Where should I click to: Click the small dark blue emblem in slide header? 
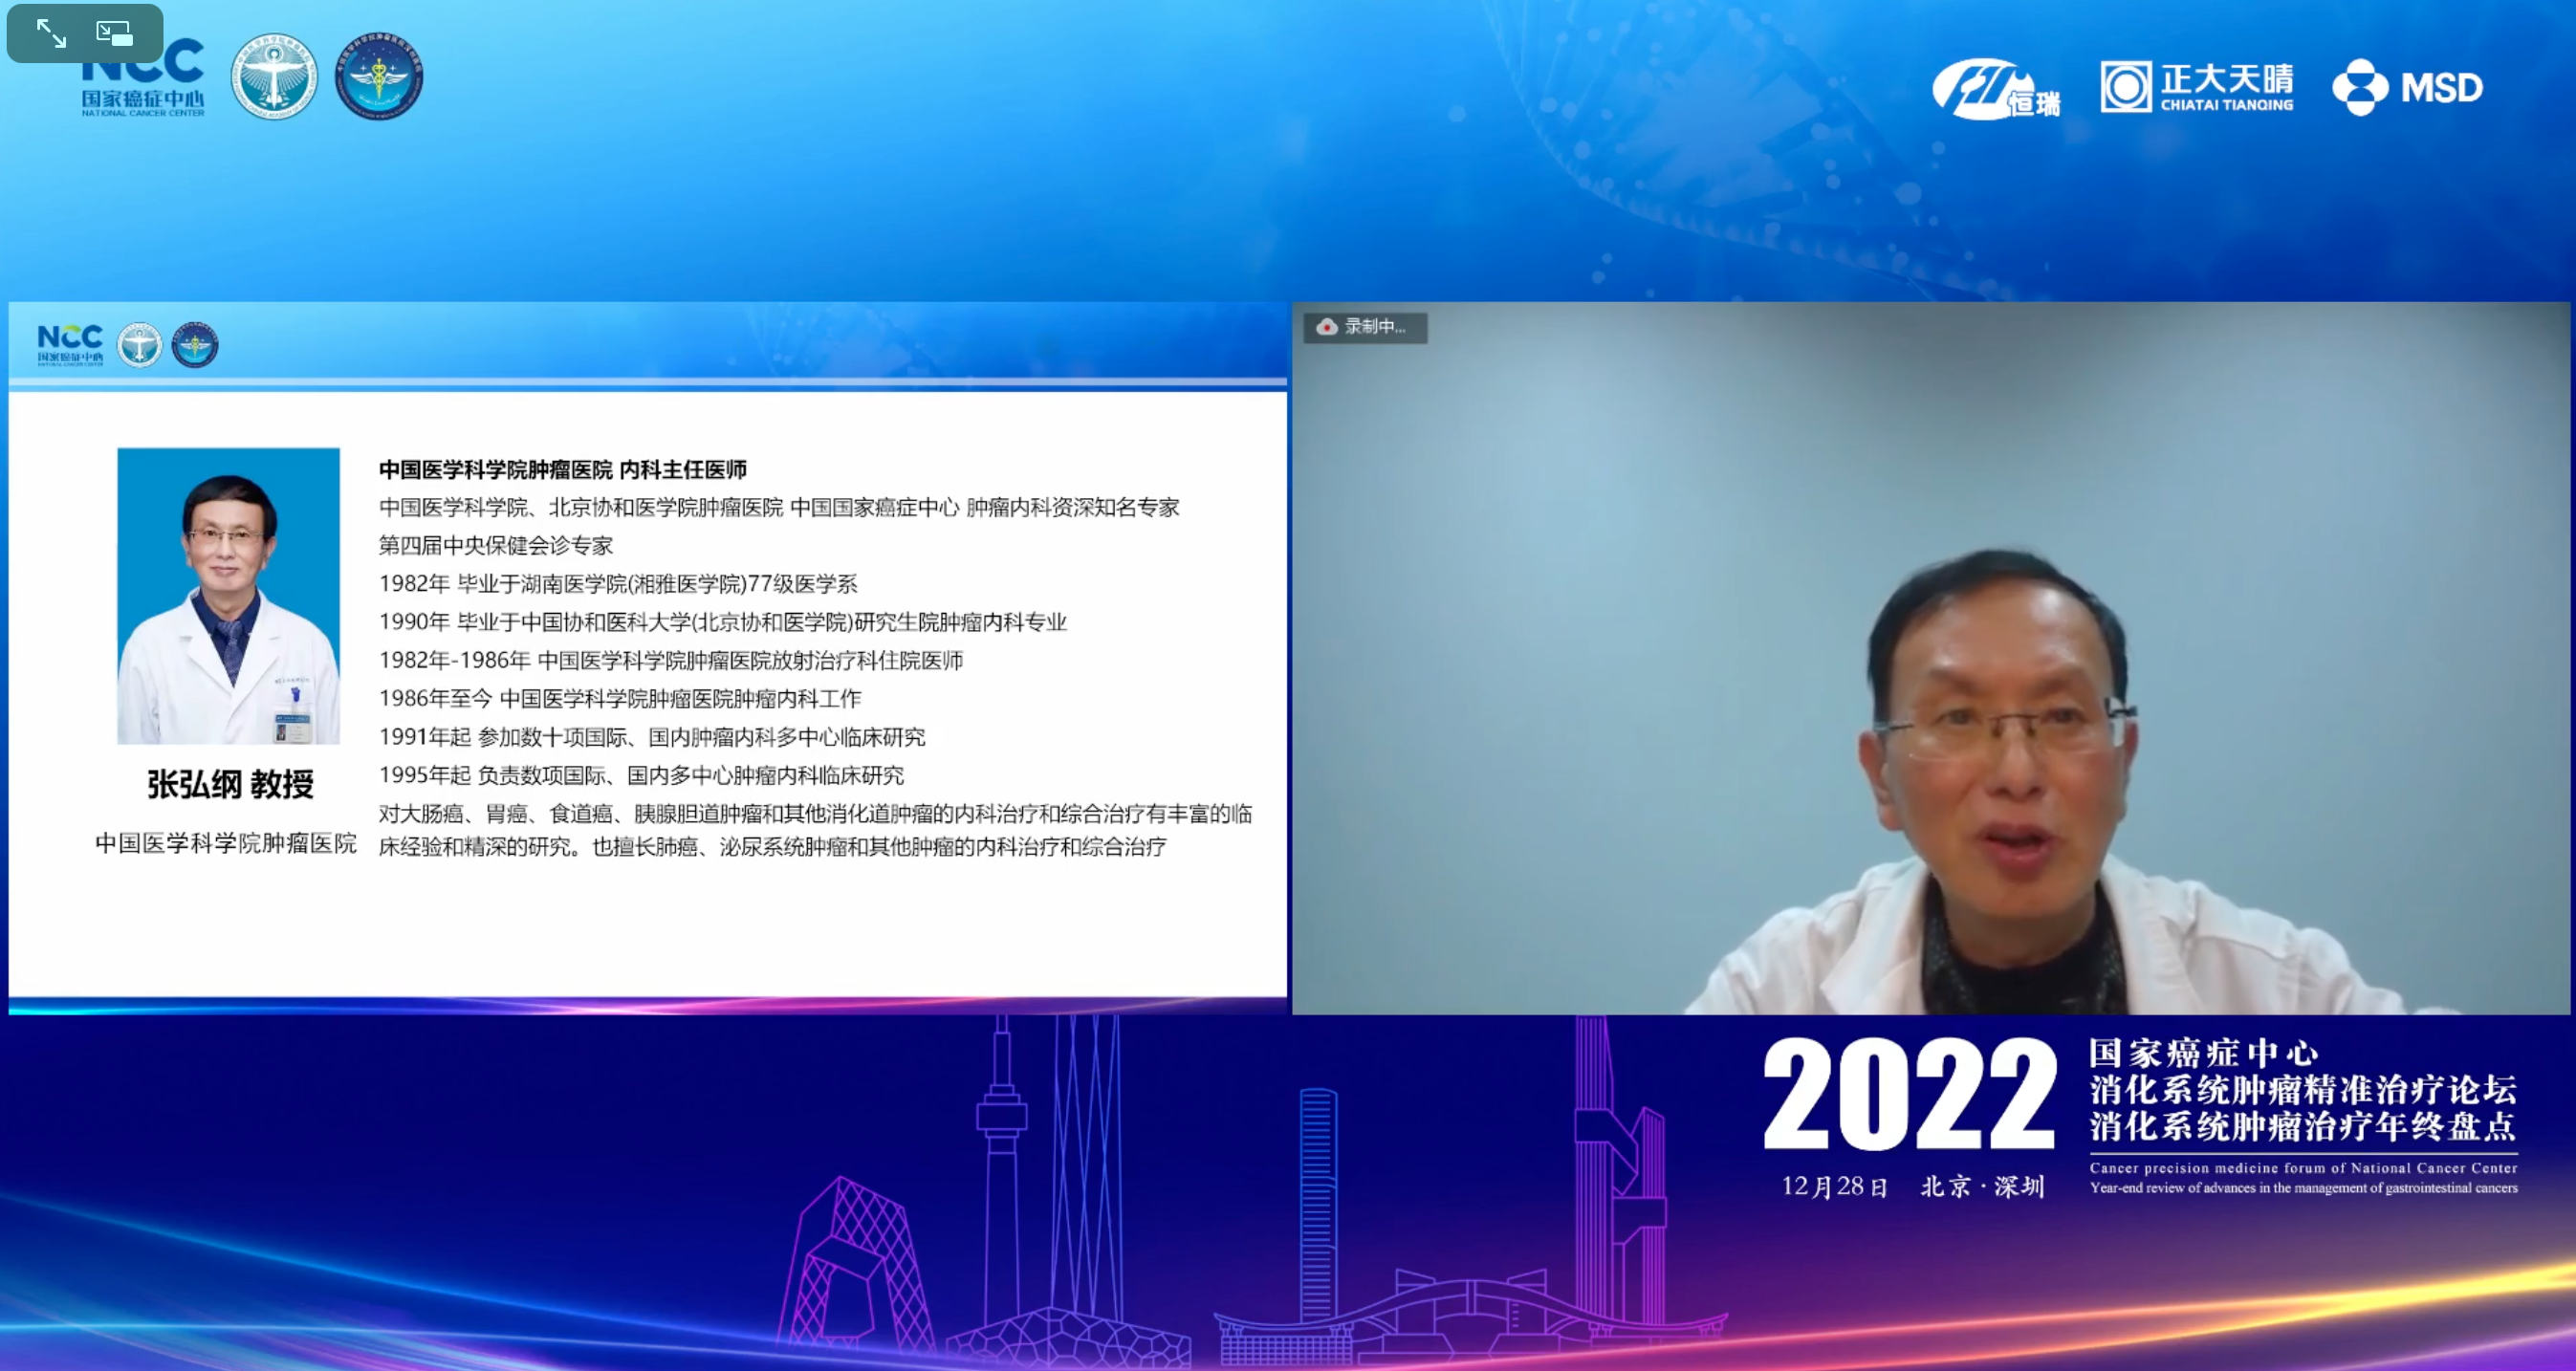(x=195, y=345)
